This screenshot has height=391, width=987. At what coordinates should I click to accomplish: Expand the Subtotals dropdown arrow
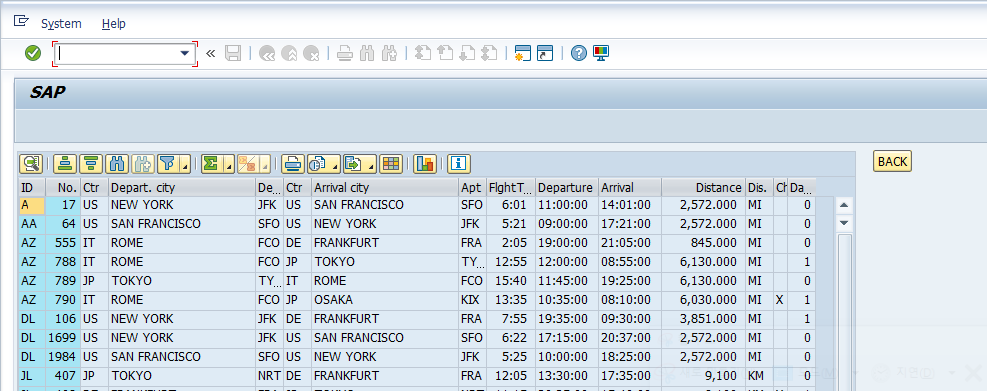tap(264, 164)
